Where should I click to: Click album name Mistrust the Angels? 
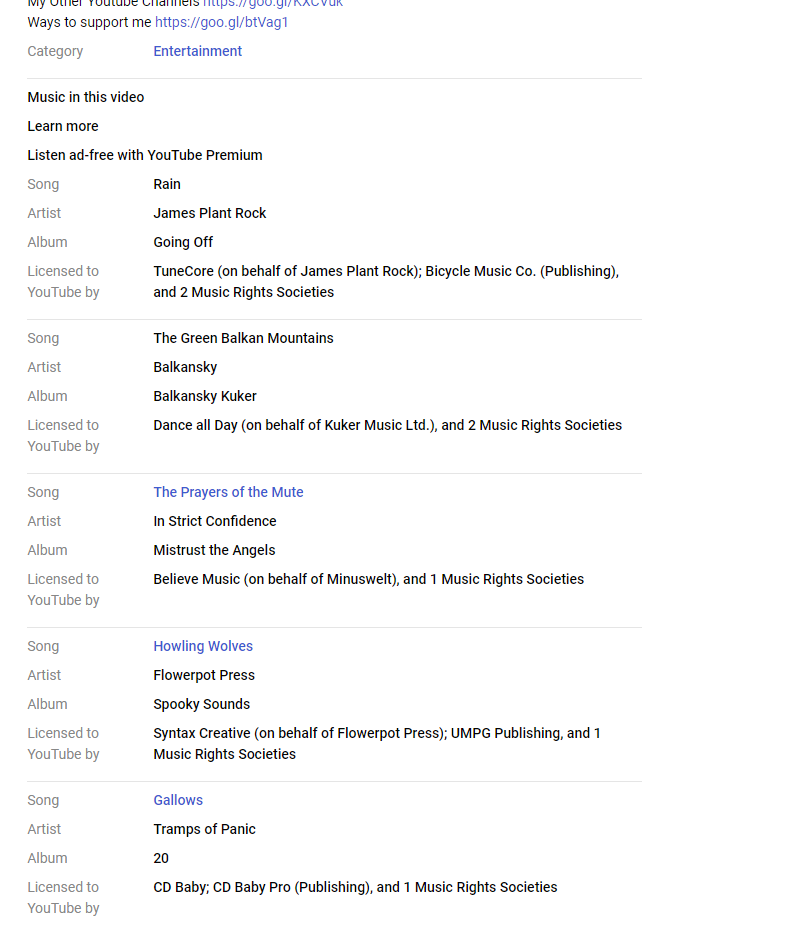pyautogui.click(x=214, y=550)
